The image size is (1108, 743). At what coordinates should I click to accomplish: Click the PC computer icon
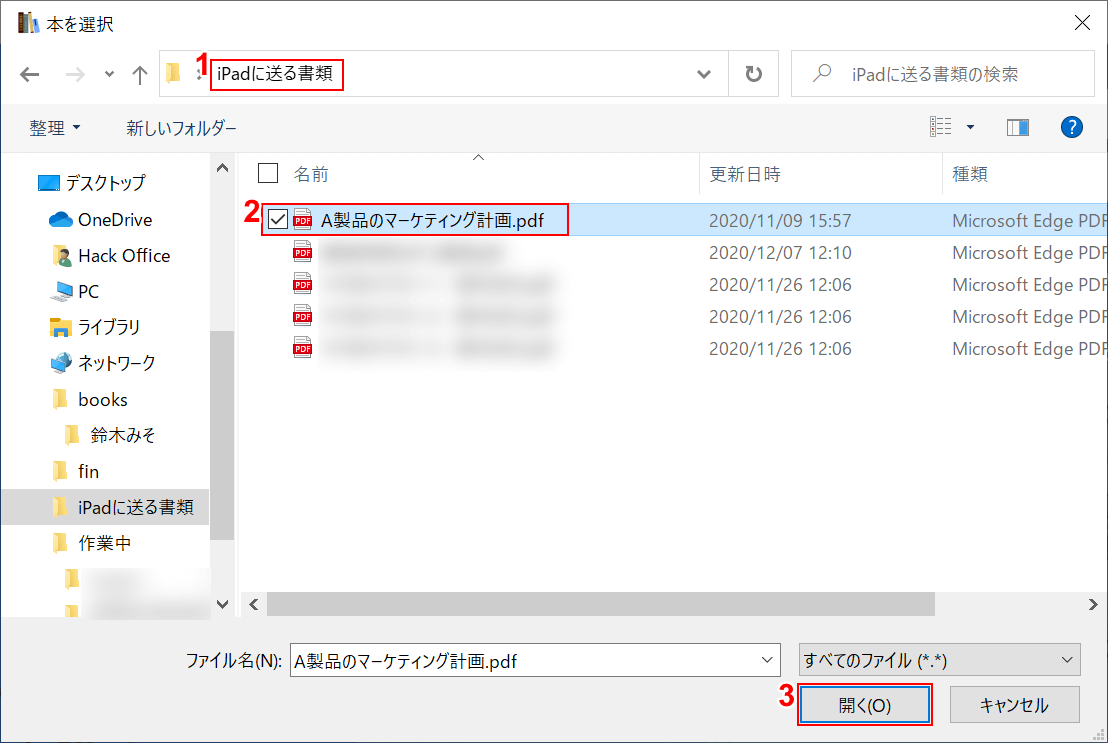click(61, 291)
